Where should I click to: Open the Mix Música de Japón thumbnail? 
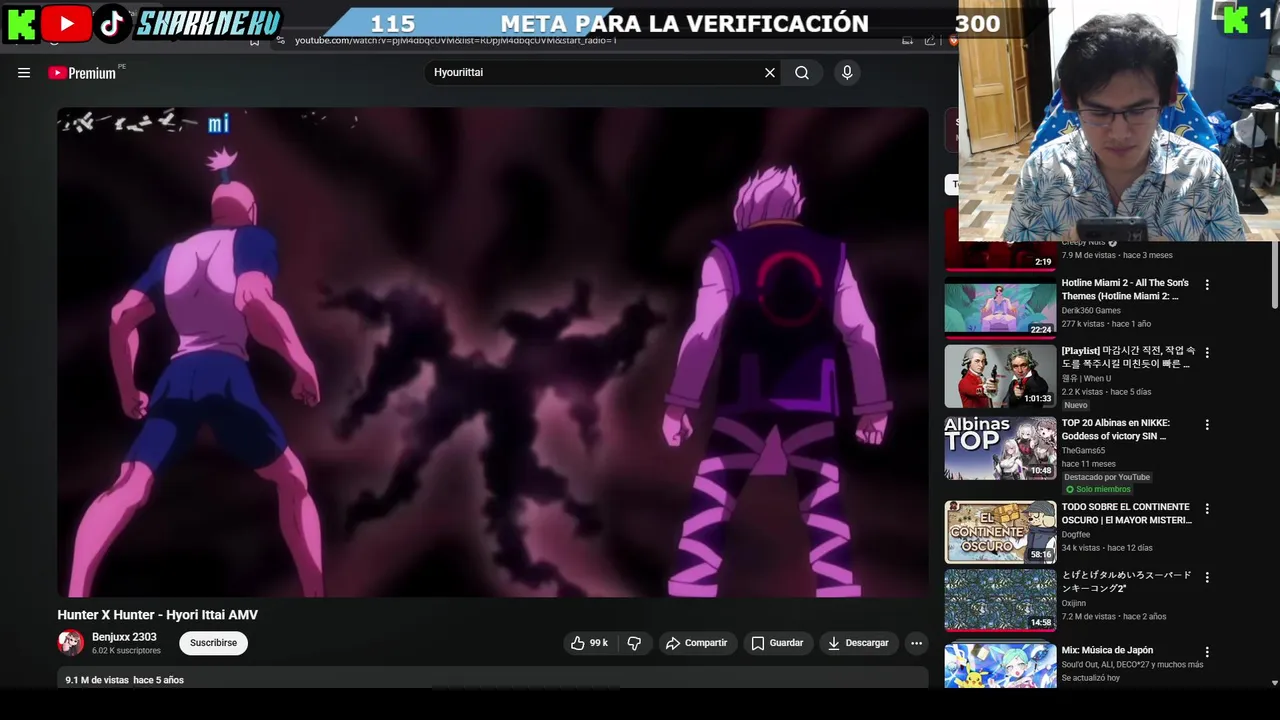click(x=1000, y=665)
